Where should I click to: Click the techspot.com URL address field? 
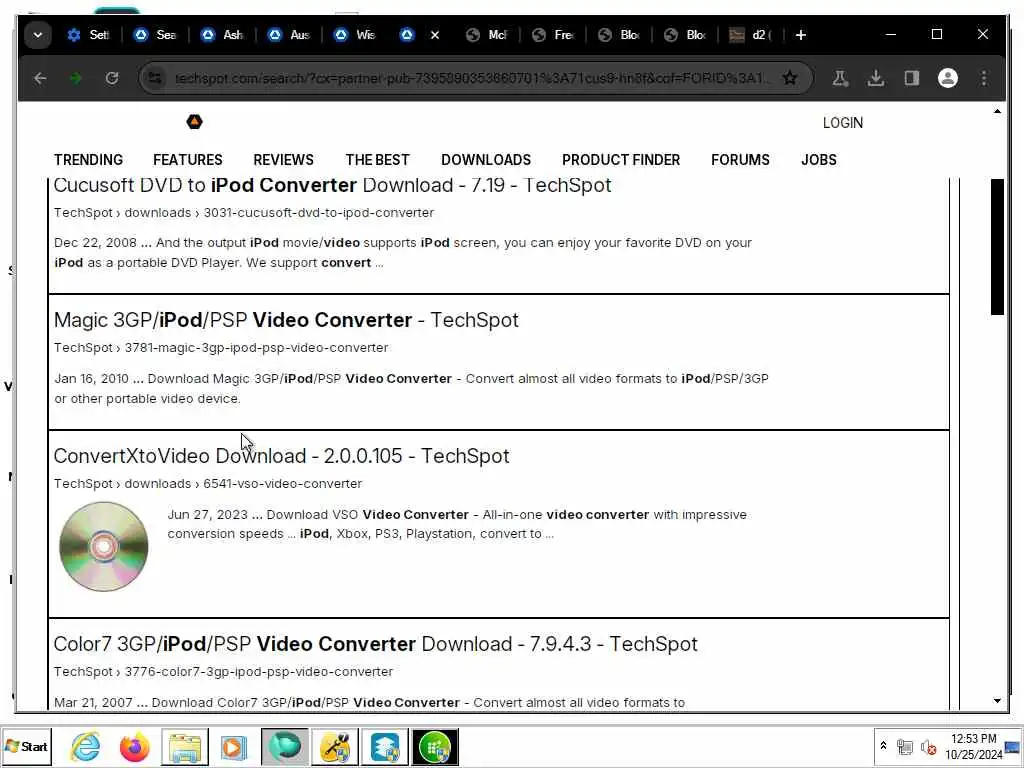click(x=473, y=78)
